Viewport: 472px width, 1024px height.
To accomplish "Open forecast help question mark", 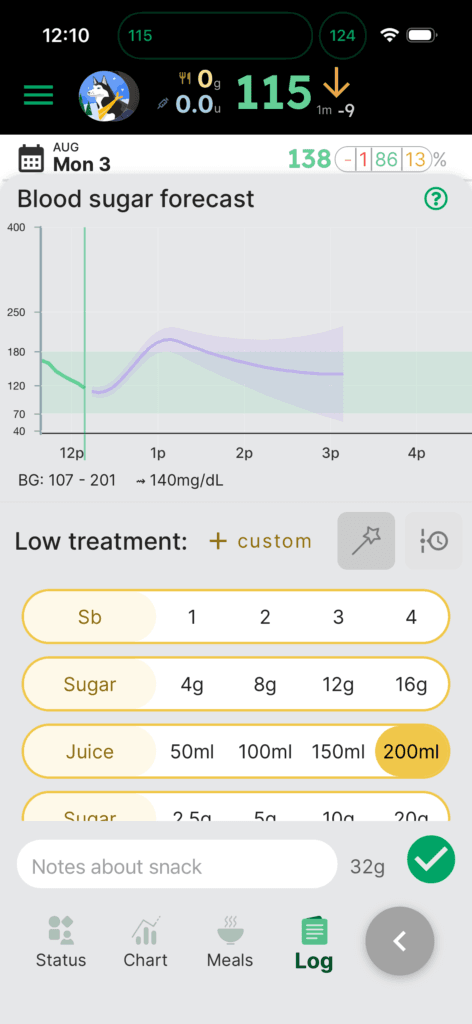I will (x=436, y=199).
